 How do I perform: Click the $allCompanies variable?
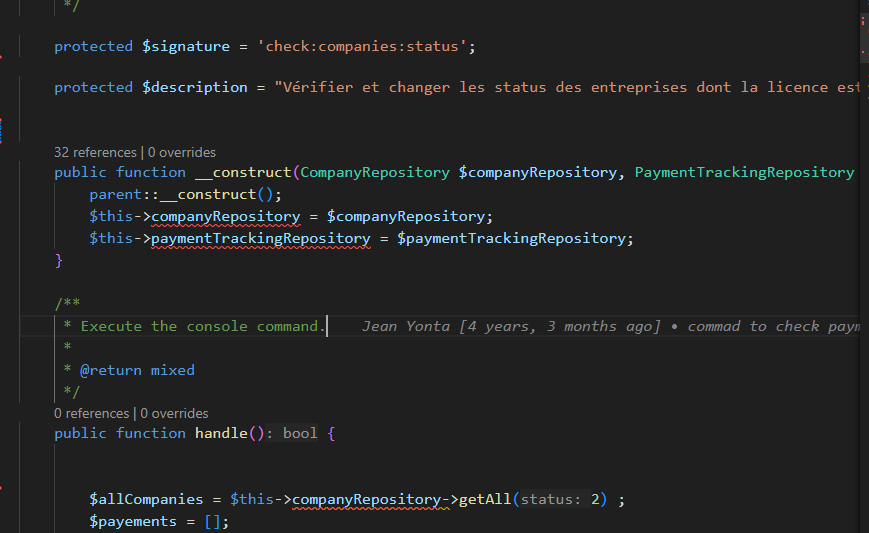[146, 500]
